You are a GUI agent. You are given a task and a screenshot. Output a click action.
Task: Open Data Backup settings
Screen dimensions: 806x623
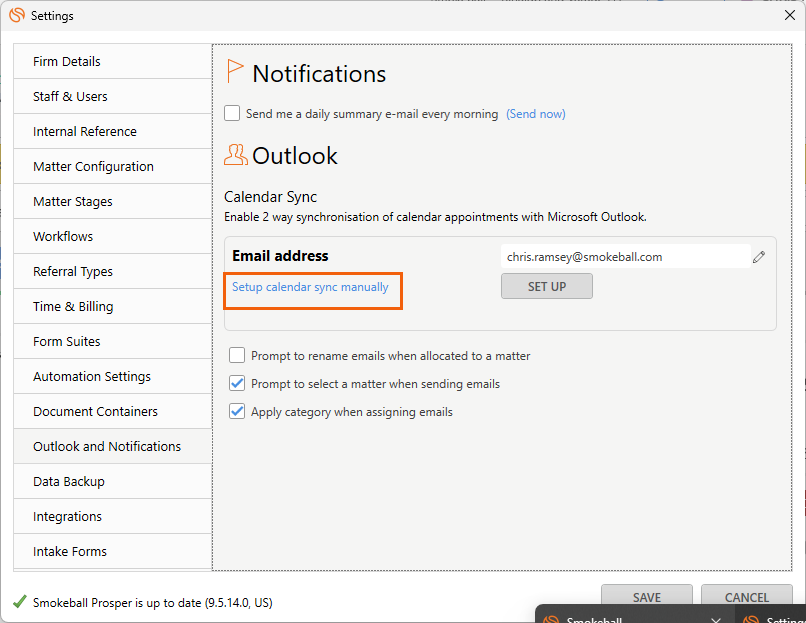(x=113, y=481)
